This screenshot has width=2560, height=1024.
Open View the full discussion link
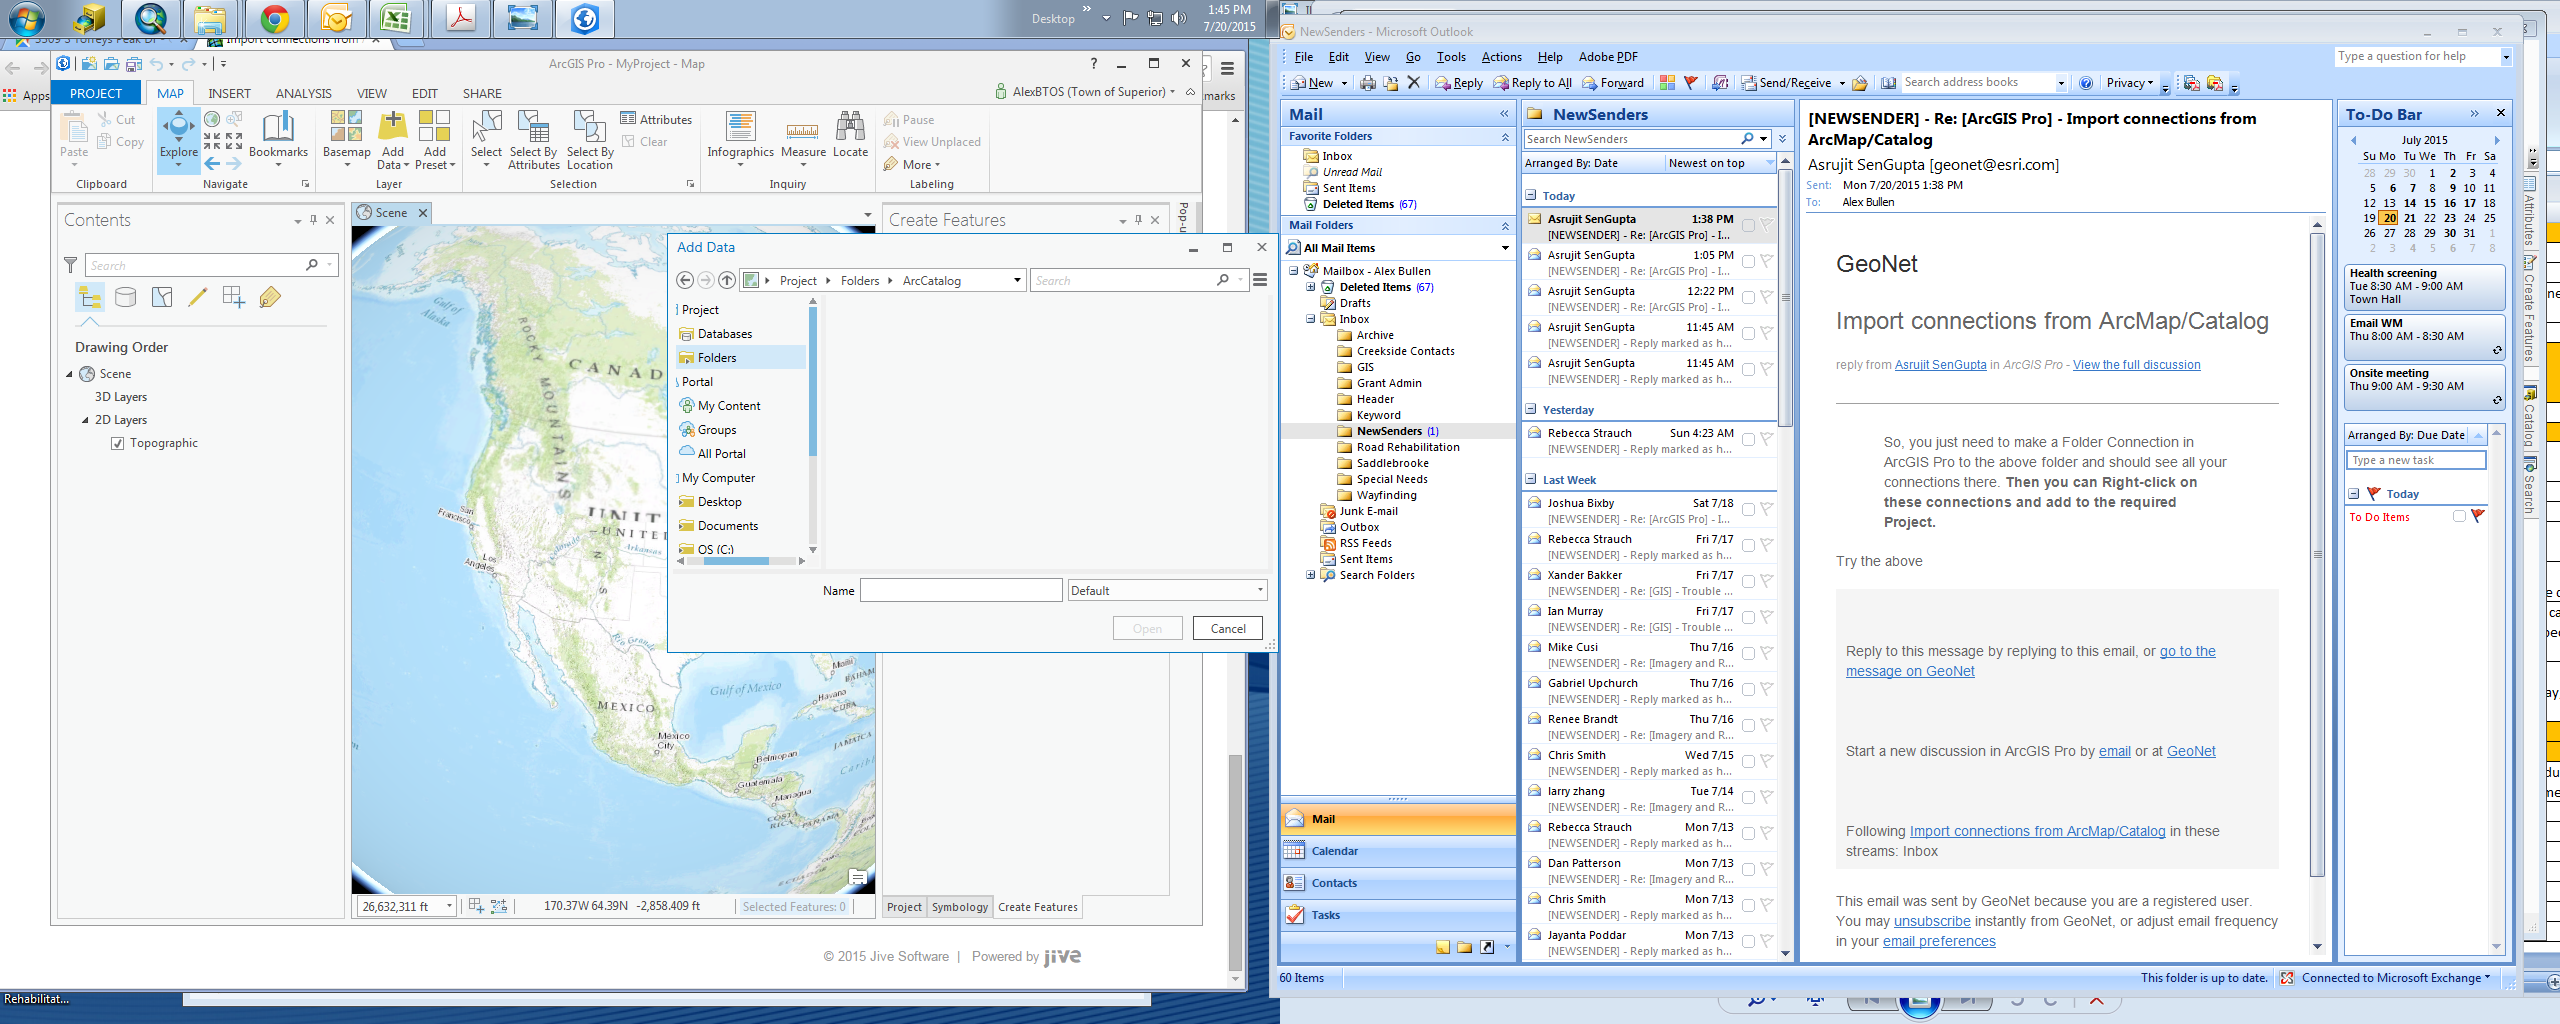(2136, 365)
